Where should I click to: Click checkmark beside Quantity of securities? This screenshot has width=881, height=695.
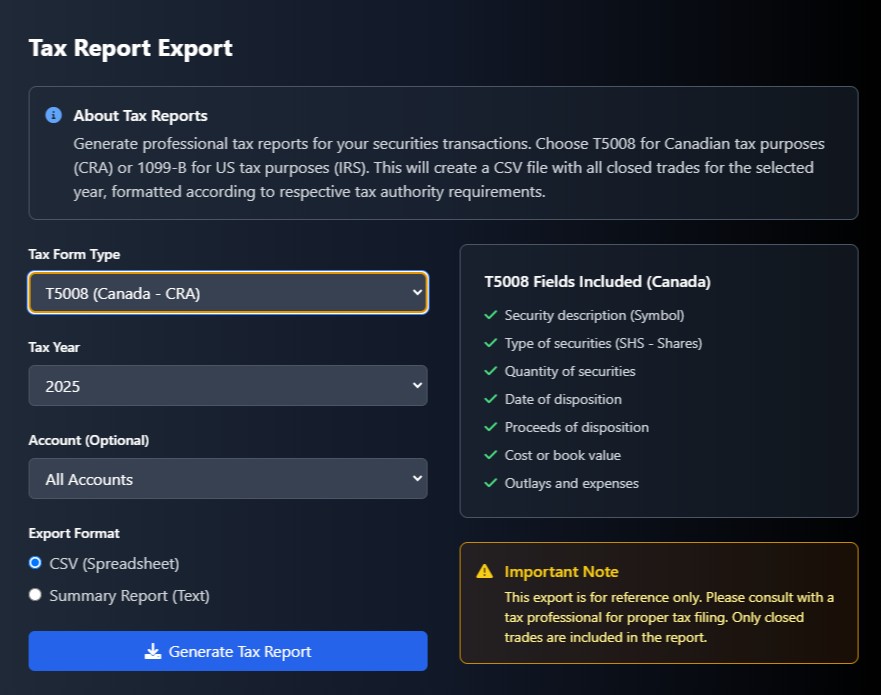coord(489,371)
